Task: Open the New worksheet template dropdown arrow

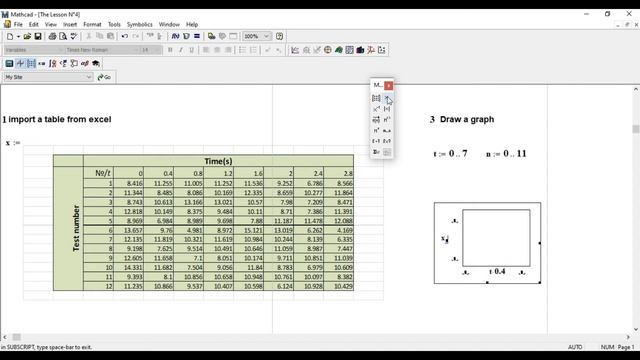Action: 18,36
